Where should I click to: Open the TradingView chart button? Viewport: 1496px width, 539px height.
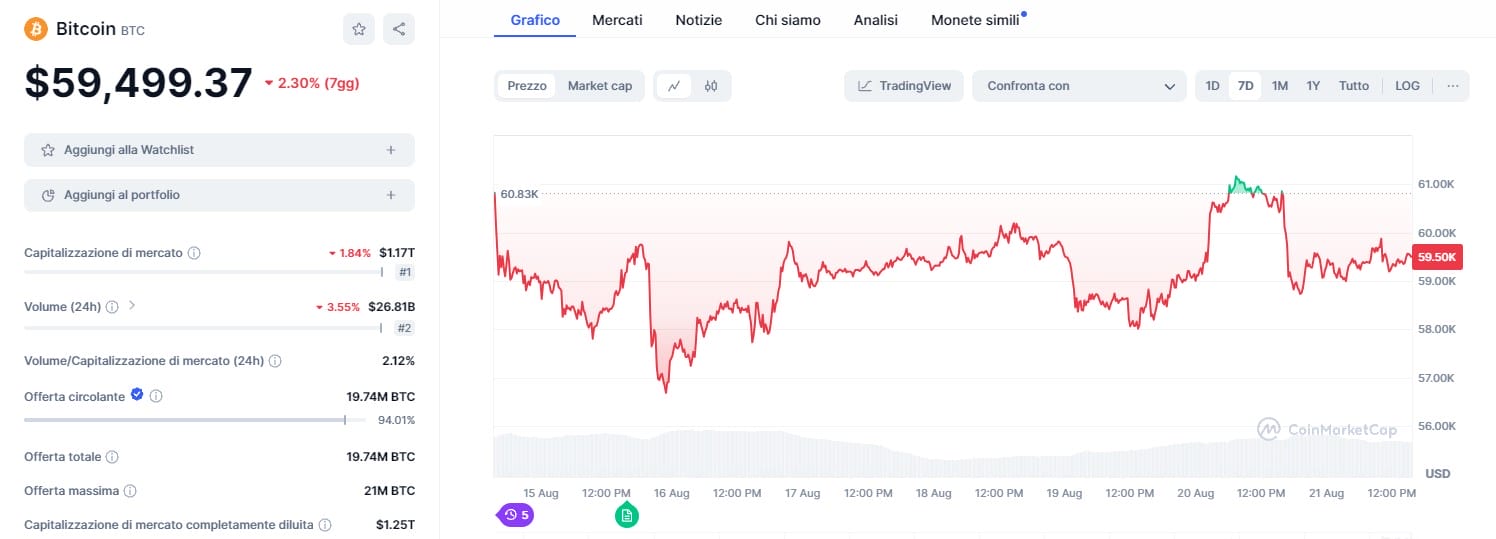click(904, 86)
